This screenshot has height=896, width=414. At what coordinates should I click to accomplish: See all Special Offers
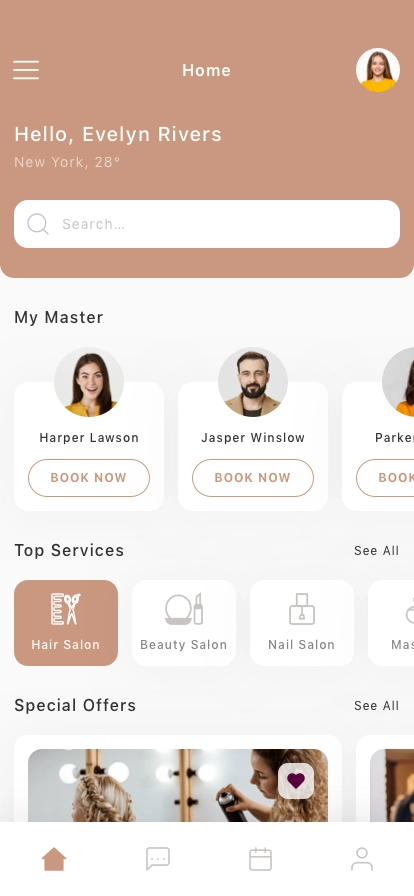coord(376,706)
